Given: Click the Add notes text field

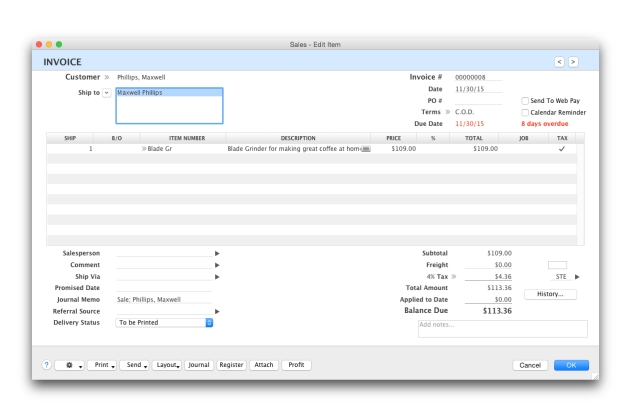Looking at the screenshot, I should pyautogui.click(x=503, y=329).
